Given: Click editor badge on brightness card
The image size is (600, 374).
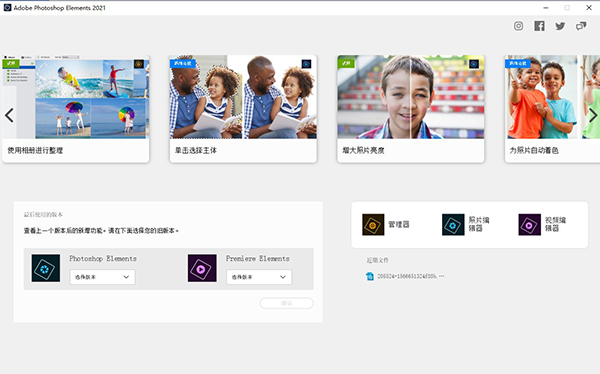Looking at the screenshot, I should coord(474,64).
